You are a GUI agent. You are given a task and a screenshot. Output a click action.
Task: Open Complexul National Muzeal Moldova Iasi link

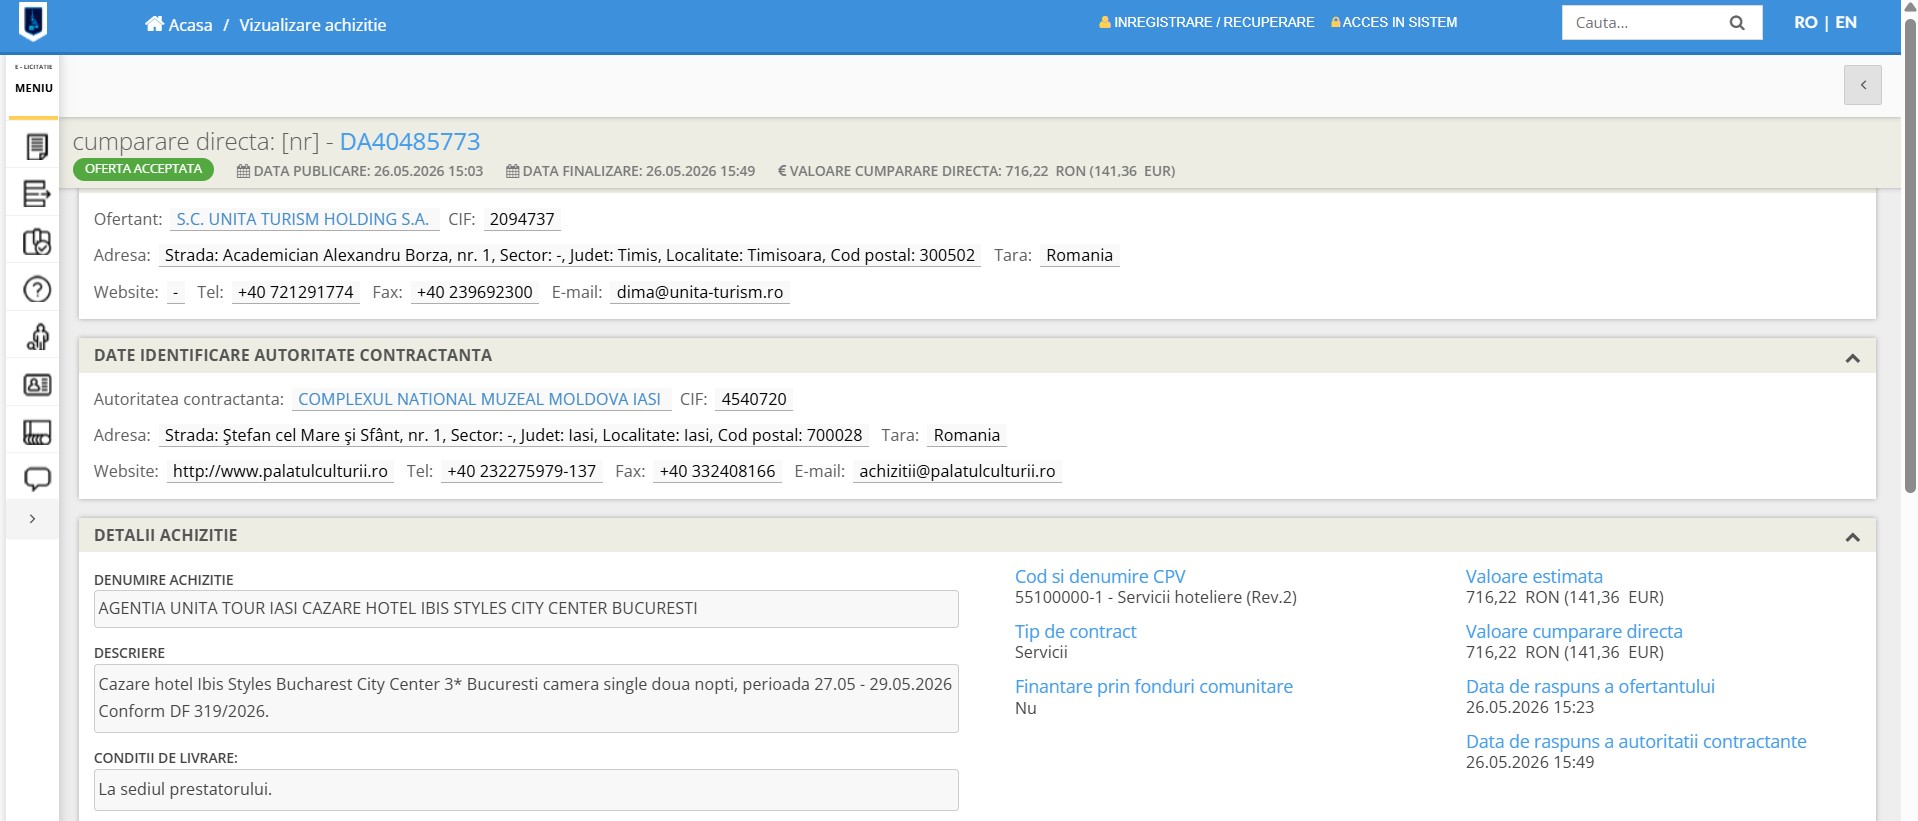pyautogui.click(x=480, y=399)
